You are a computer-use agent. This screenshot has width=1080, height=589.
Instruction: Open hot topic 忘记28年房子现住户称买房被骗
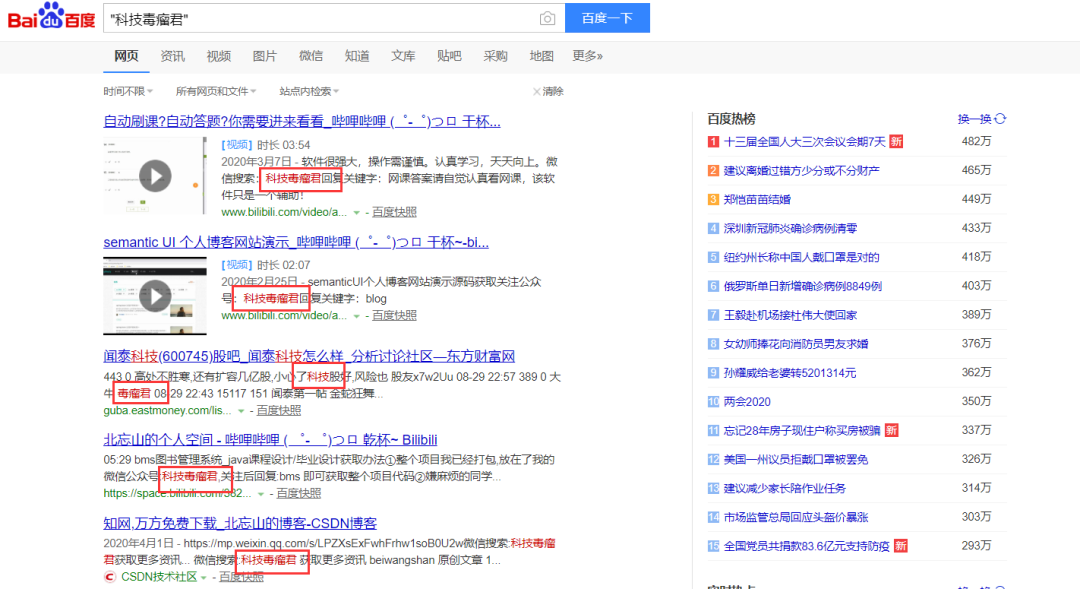[802, 431]
